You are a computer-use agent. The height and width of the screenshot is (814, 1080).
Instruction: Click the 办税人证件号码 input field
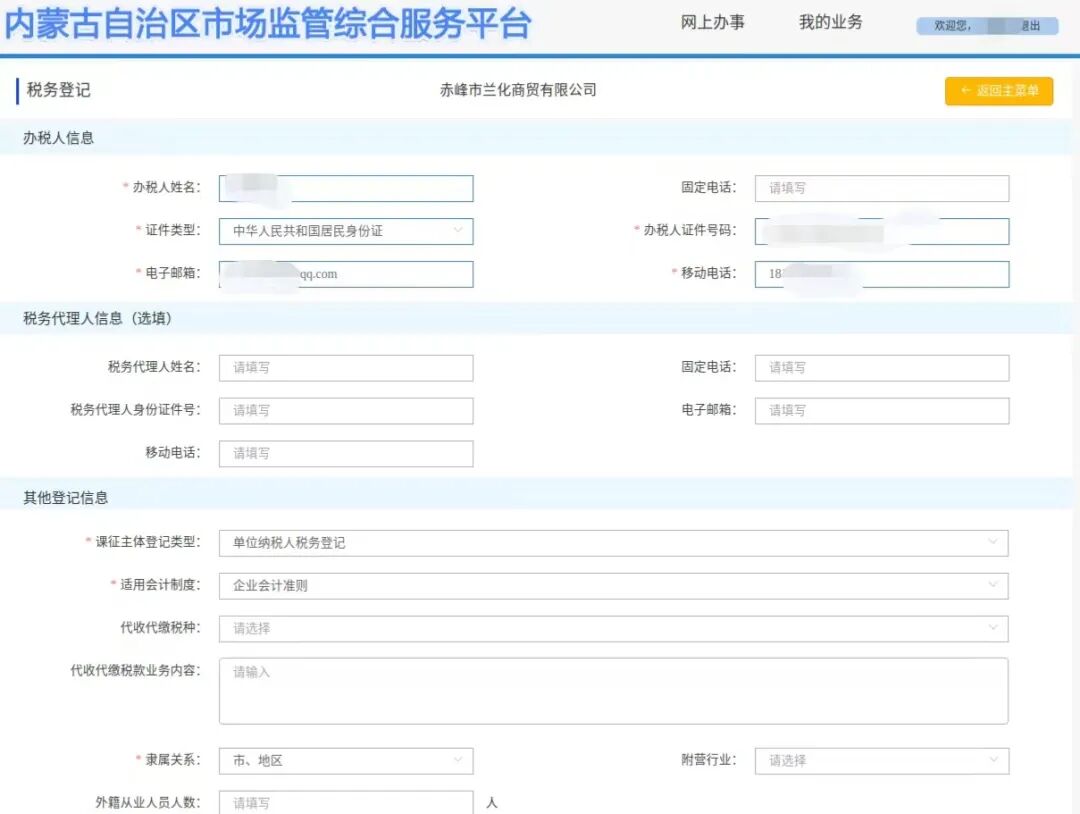[881, 231]
